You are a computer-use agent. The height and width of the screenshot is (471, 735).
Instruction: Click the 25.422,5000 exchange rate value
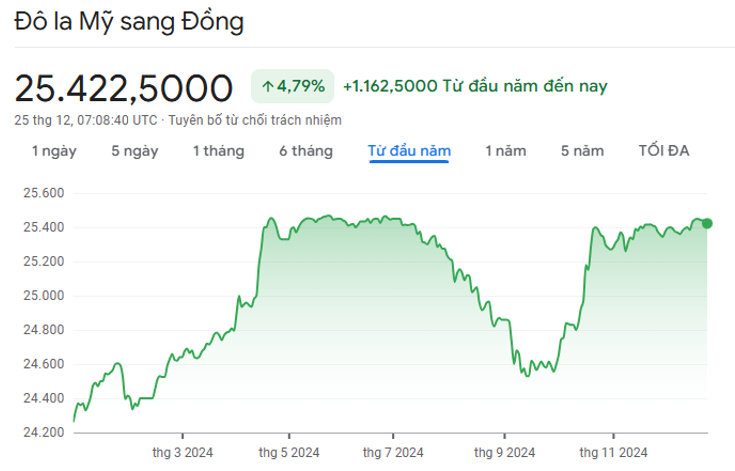[123, 88]
